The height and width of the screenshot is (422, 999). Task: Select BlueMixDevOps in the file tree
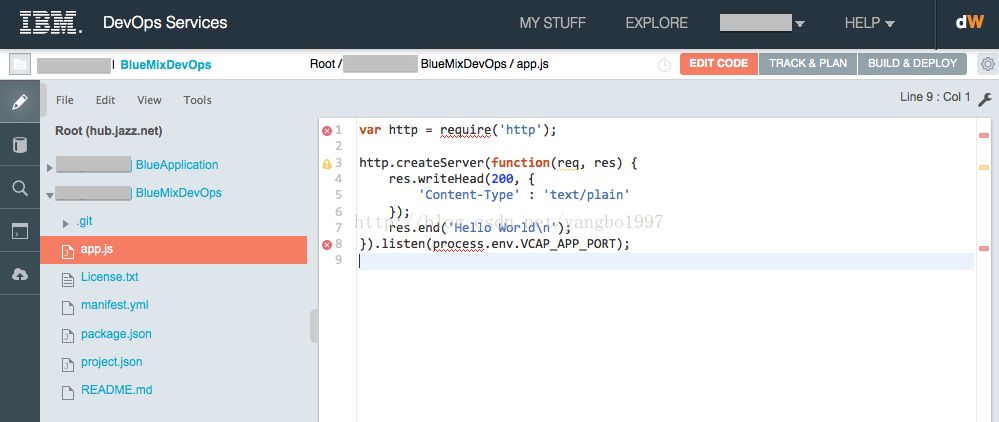178,193
